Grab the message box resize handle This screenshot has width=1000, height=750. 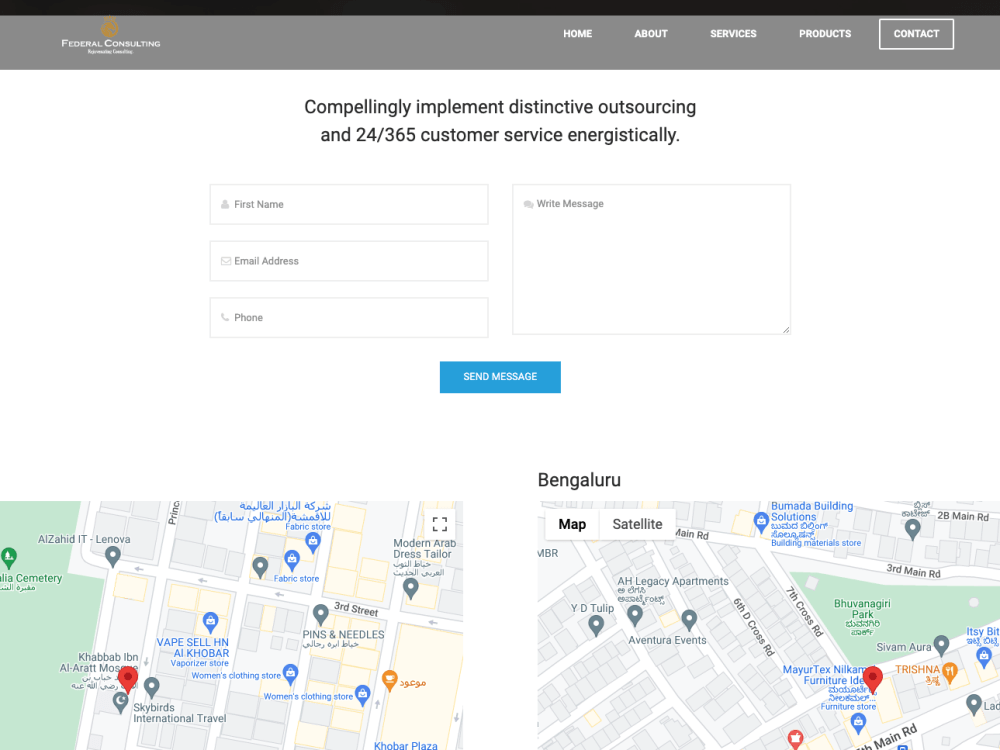click(786, 330)
